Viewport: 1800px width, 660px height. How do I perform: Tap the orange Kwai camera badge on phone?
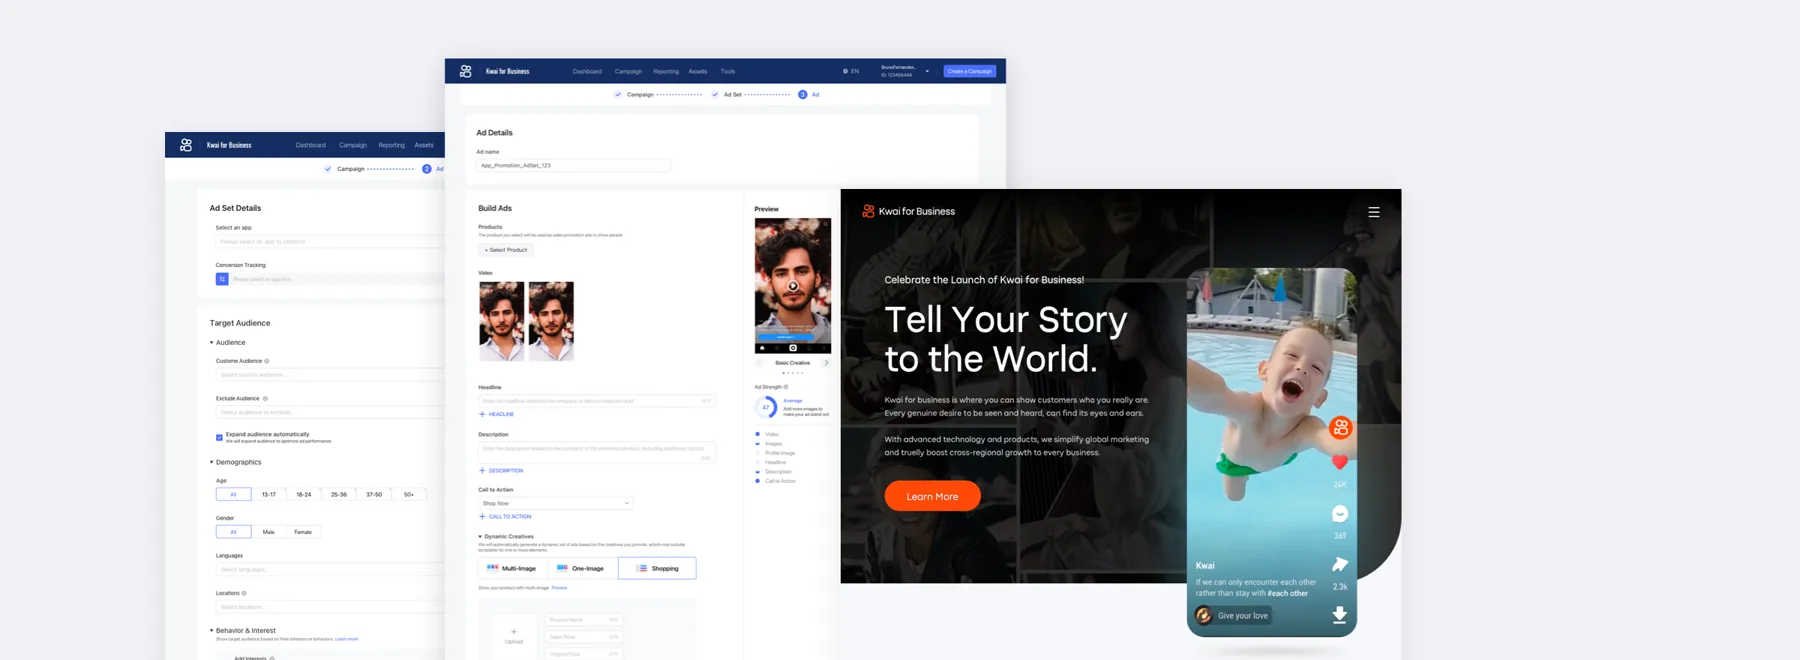(1341, 428)
